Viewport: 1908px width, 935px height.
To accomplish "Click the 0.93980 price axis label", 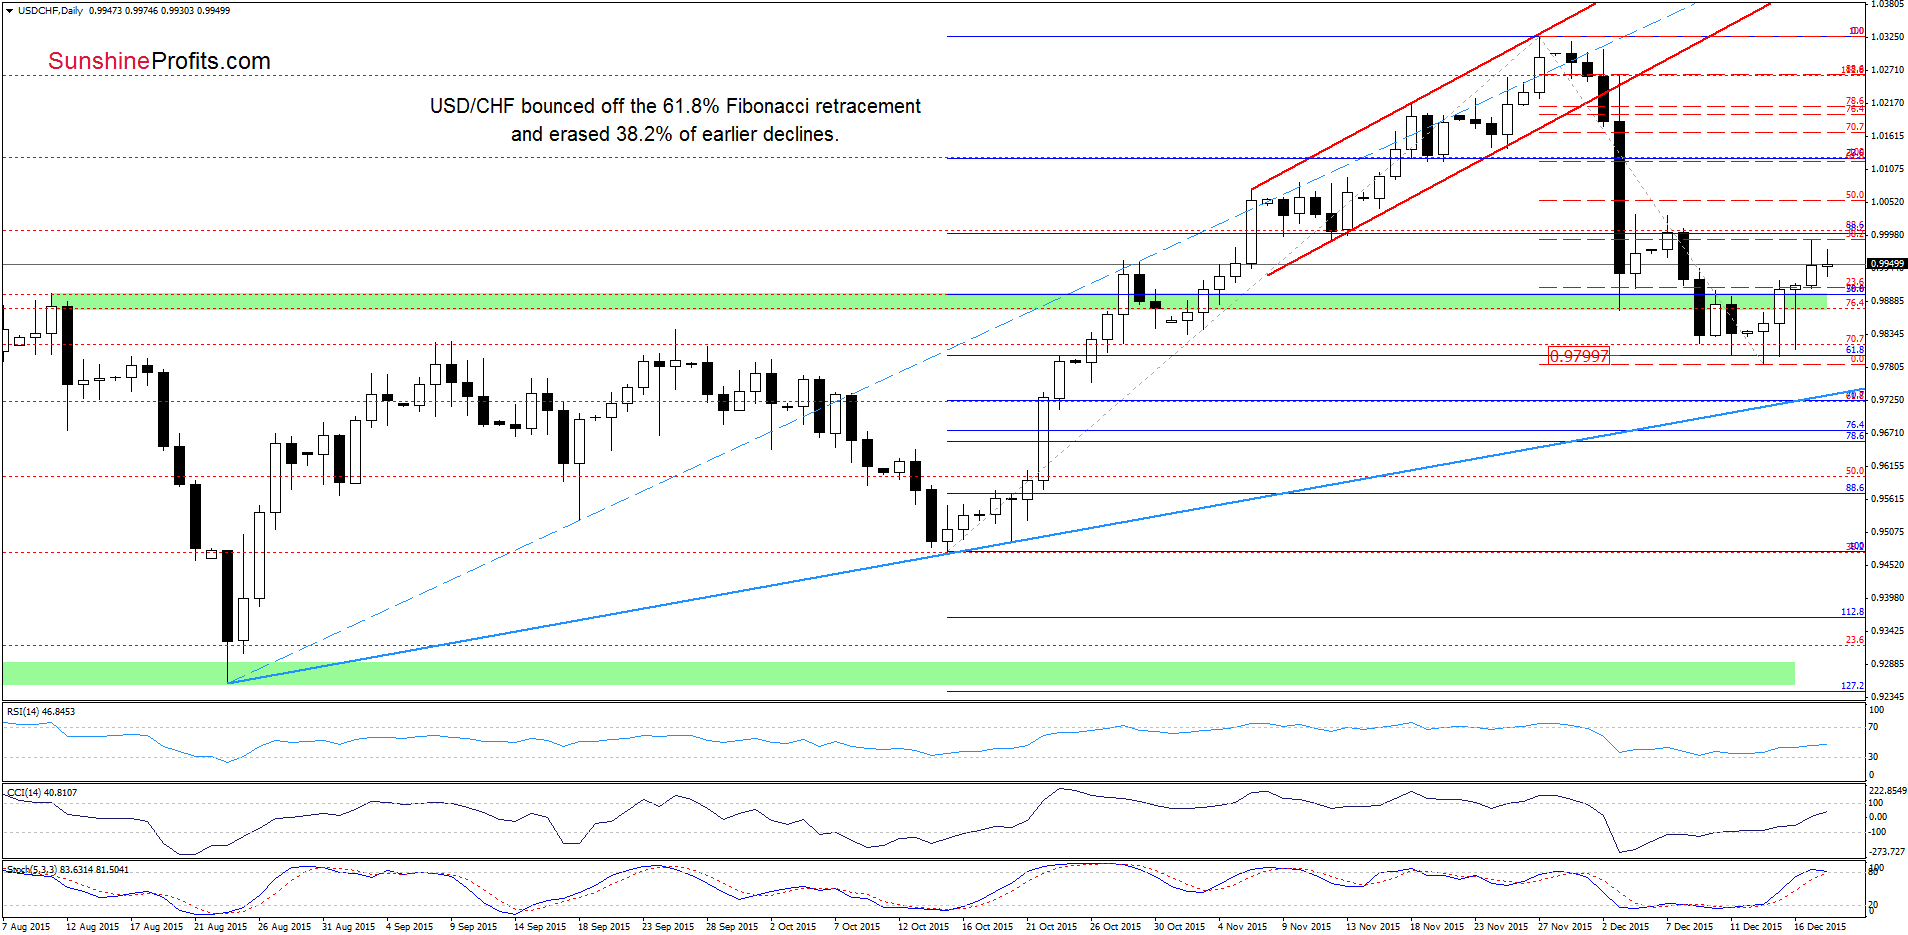I will tap(1887, 597).
